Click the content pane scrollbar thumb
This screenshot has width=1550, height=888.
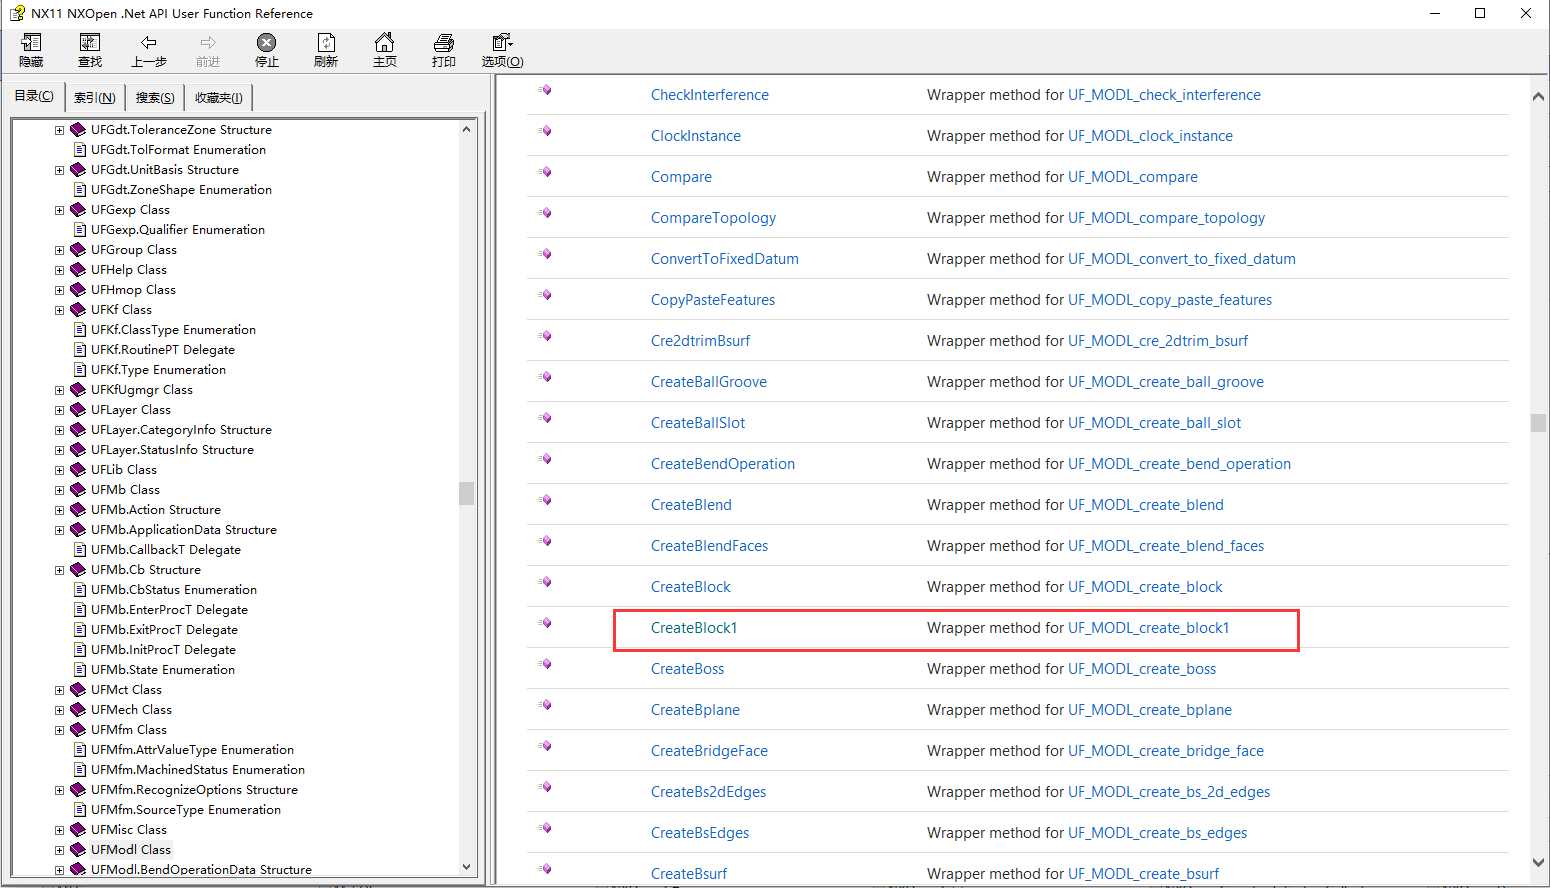[1538, 423]
